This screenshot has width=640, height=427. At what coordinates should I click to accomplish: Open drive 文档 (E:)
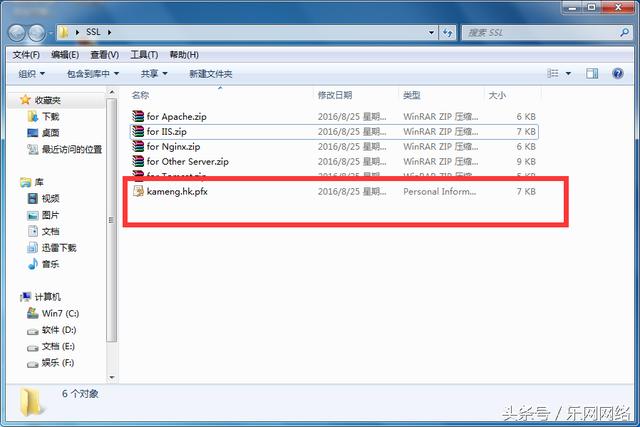[x=51, y=346]
